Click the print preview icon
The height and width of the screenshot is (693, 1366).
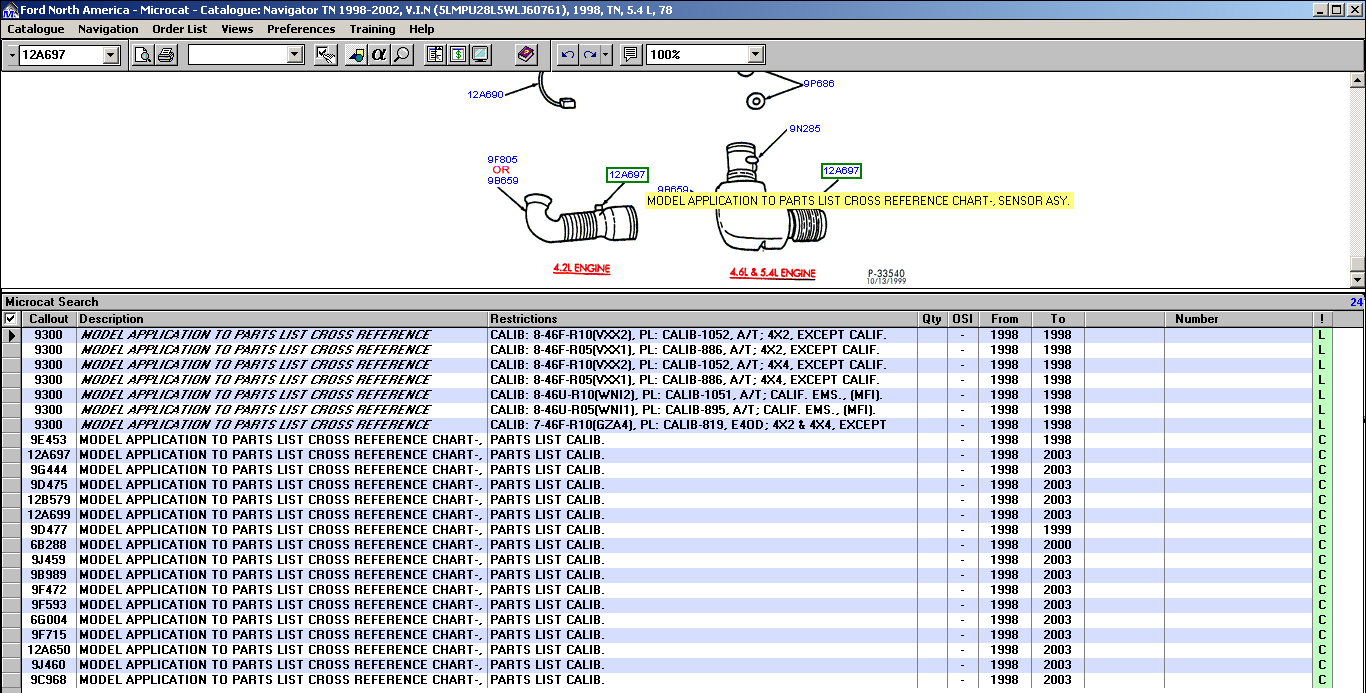pos(143,55)
